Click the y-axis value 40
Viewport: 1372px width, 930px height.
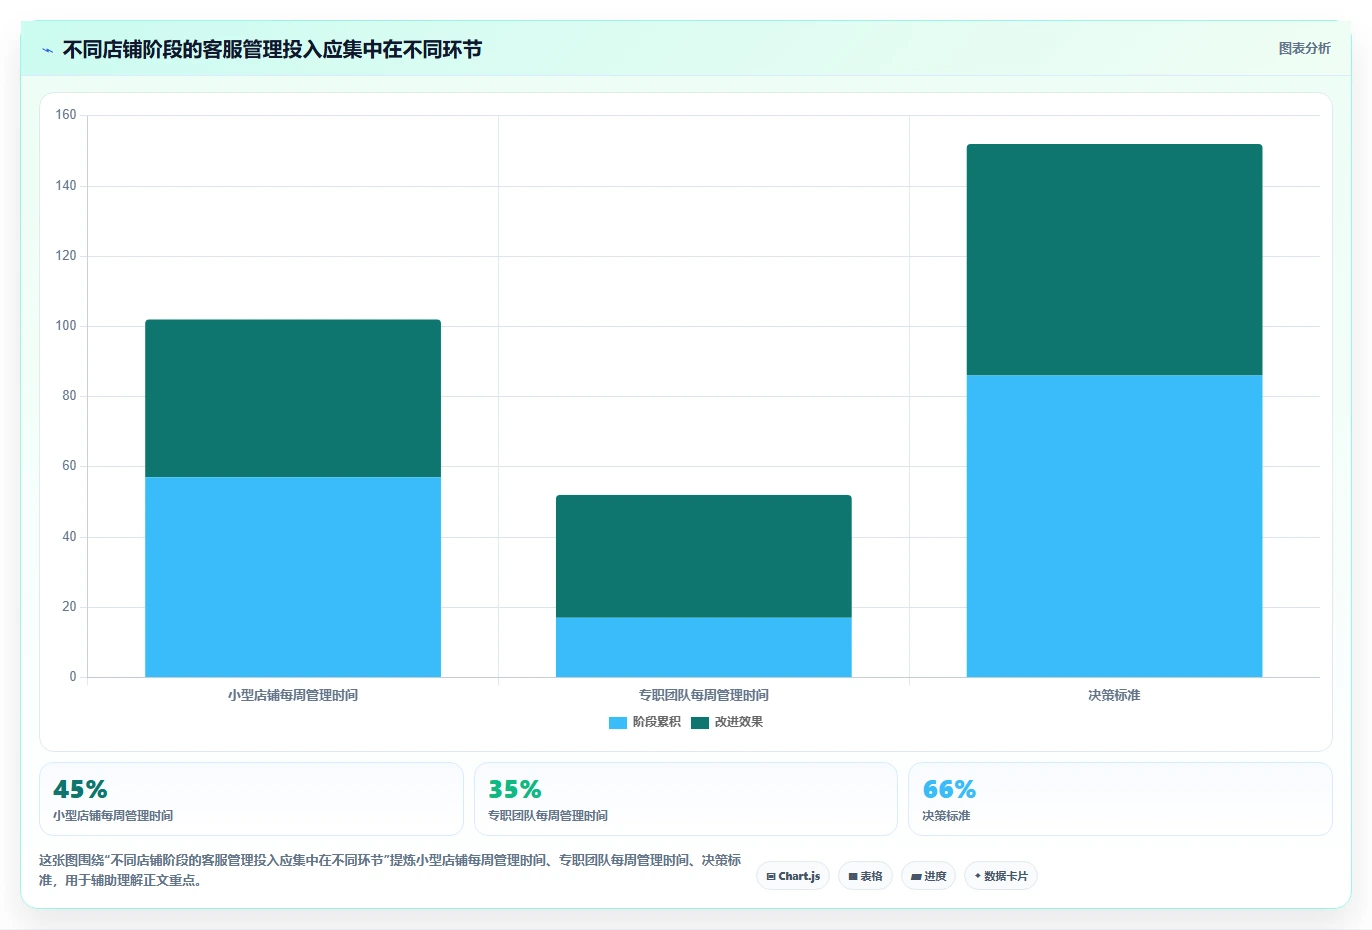pyautogui.click(x=69, y=537)
